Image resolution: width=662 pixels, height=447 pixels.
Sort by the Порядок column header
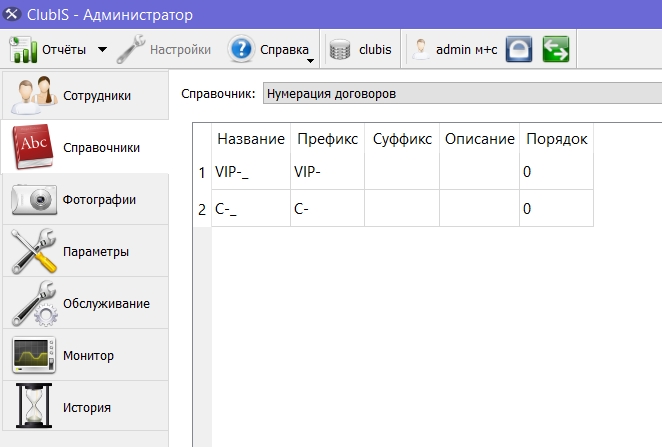click(556, 139)
